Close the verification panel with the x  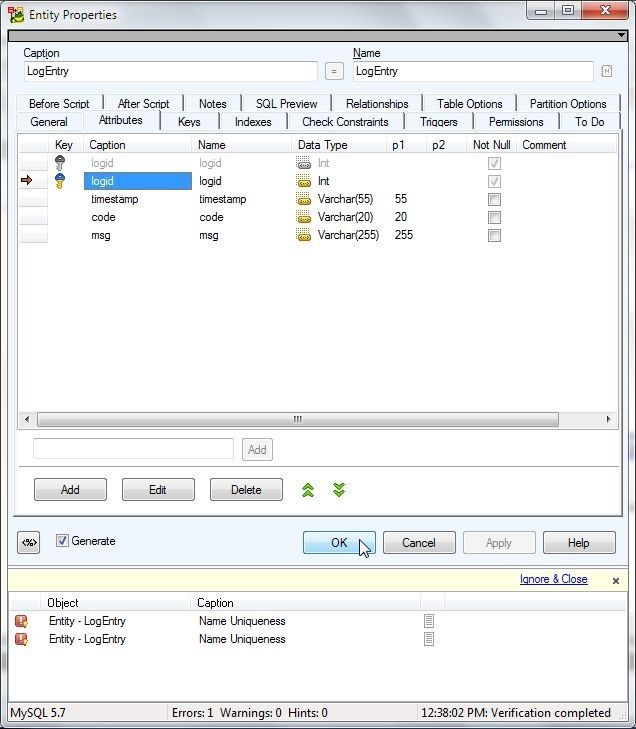tap(616, 581)
